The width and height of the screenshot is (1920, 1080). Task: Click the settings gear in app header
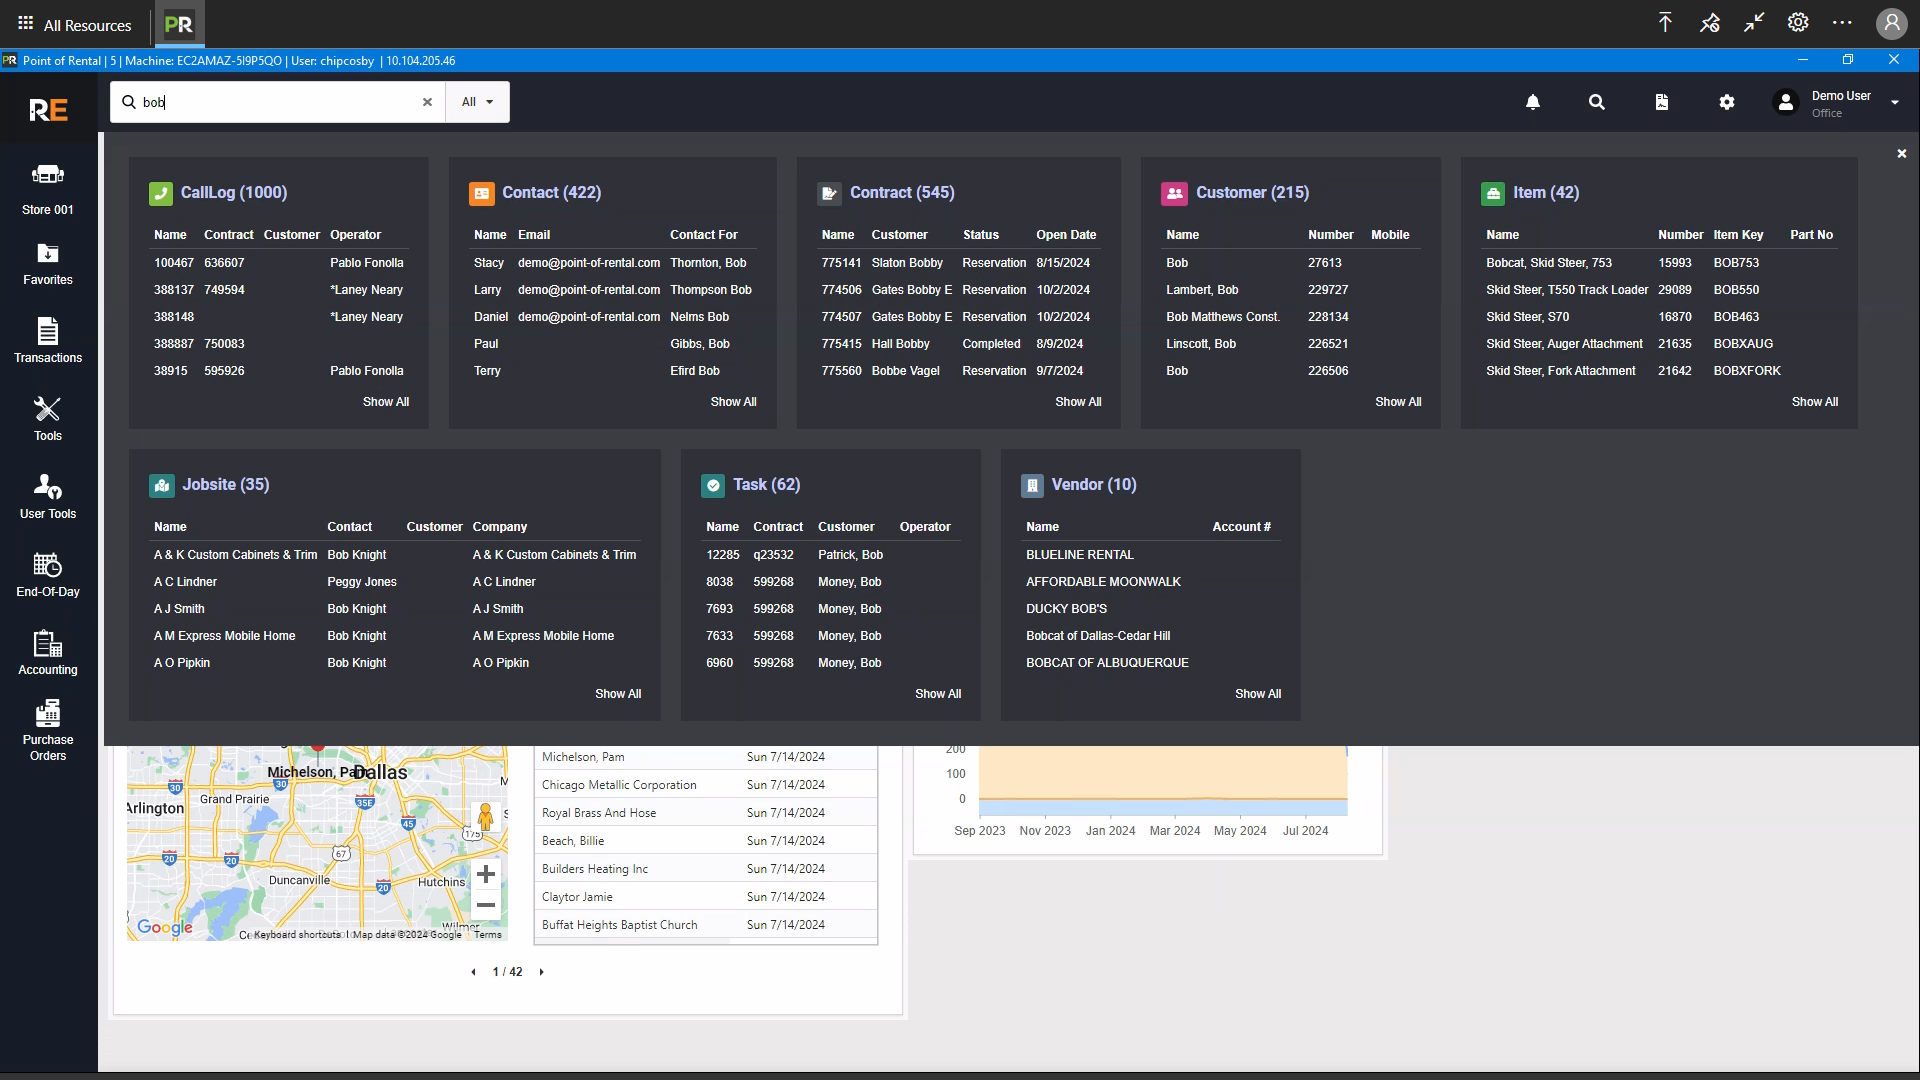point(1727,102)
